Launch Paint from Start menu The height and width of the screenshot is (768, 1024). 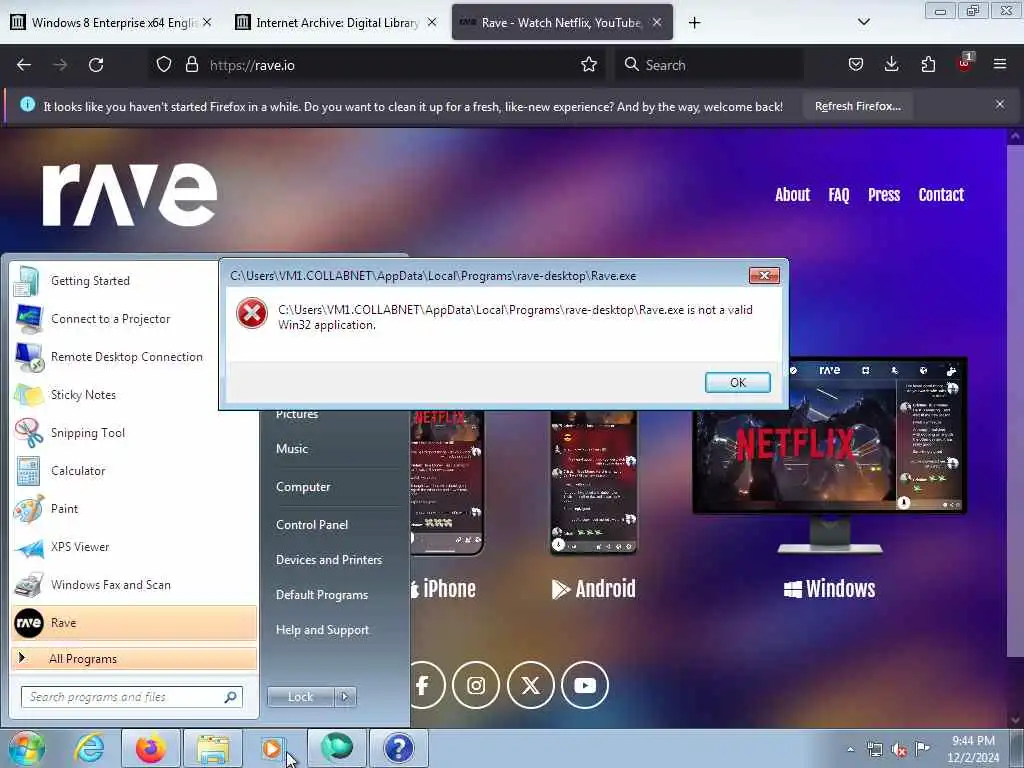(x=134, y=509)
